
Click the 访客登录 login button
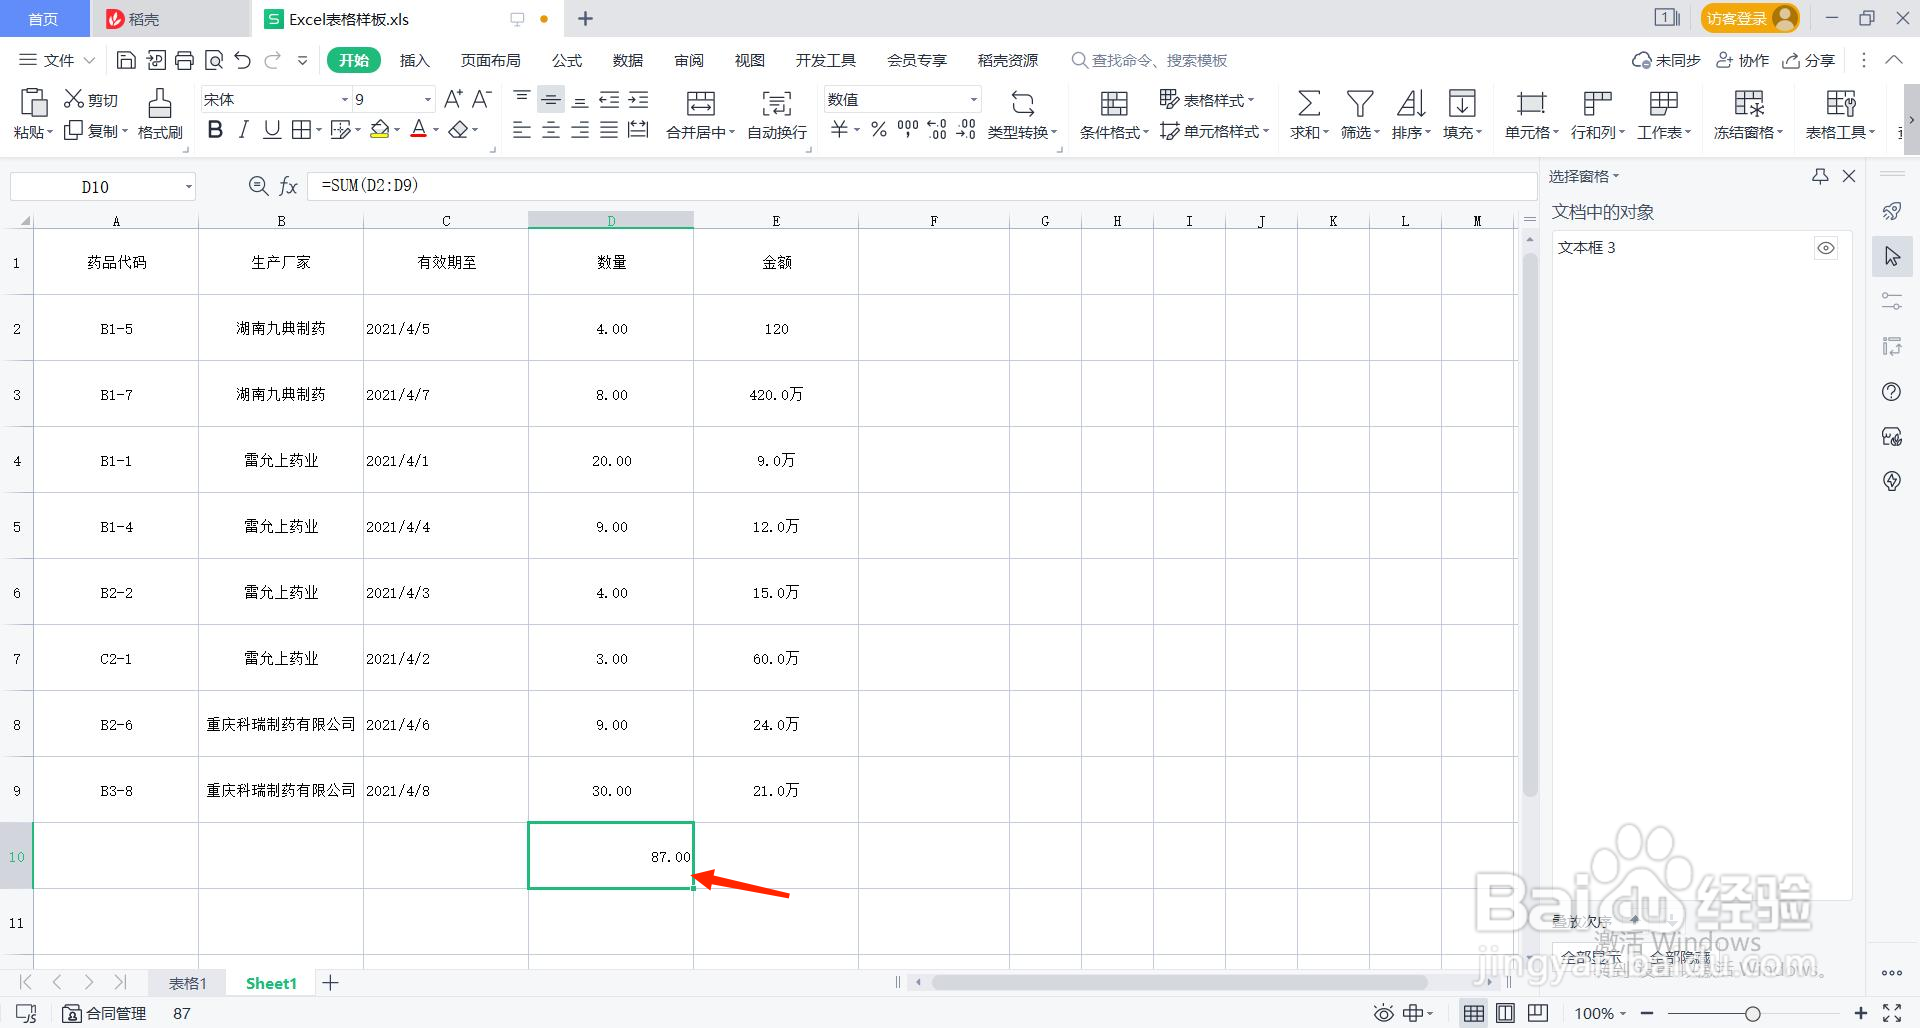coord(1750,18)
